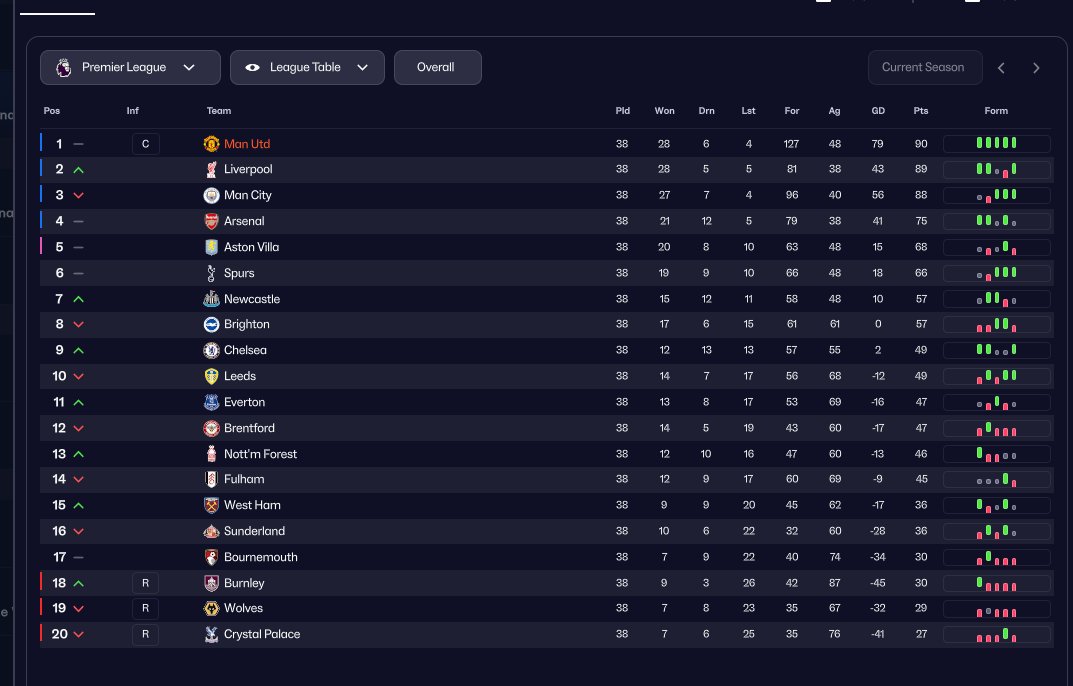The image size is (1073, 686).
Task: Click the Overall filter button
Action: 437,68
